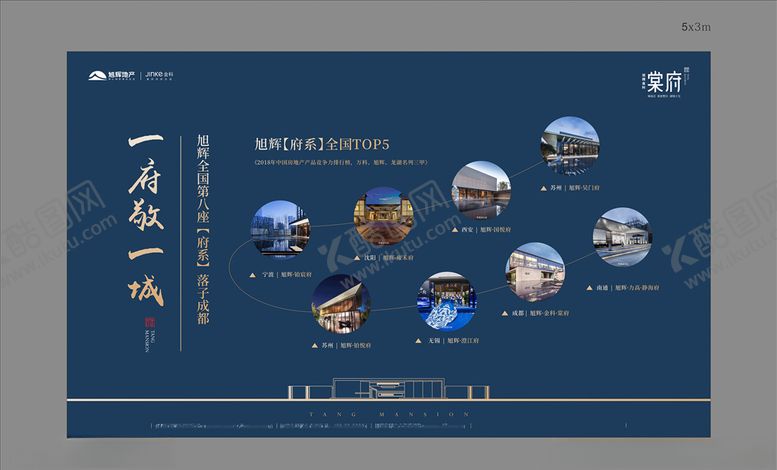The image size is (777, 470).
Task: Select the 苏州 铂悦府 circular photo
Action: click(x=341, y=303)
